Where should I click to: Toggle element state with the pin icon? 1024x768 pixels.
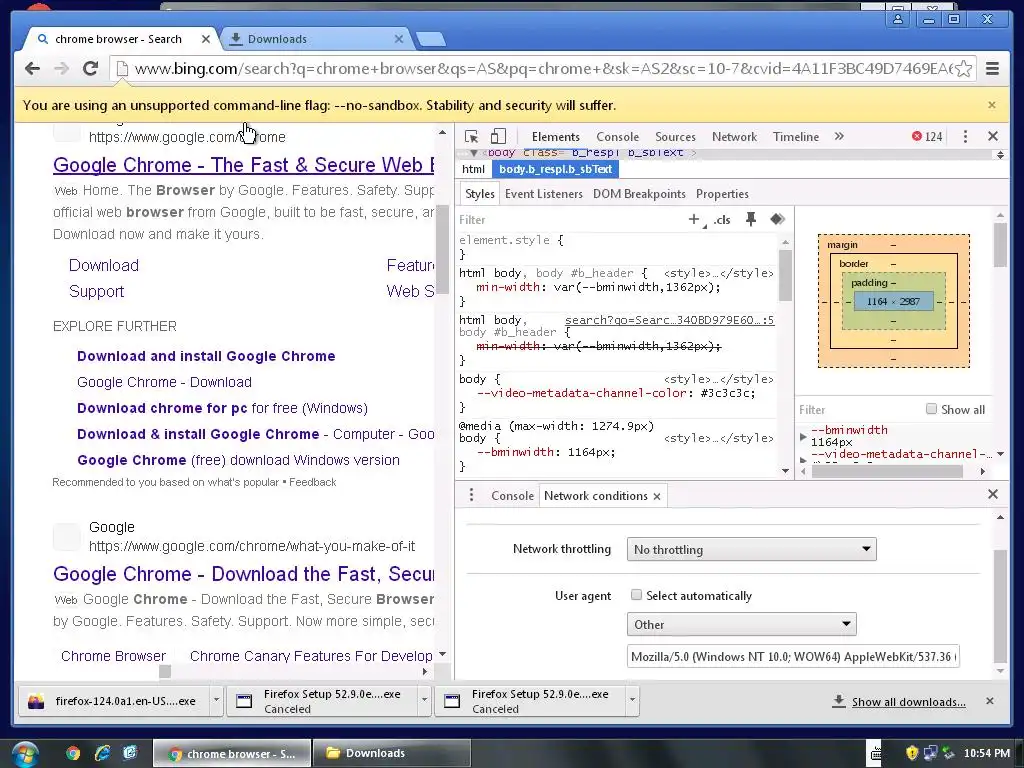click(751, 219)
